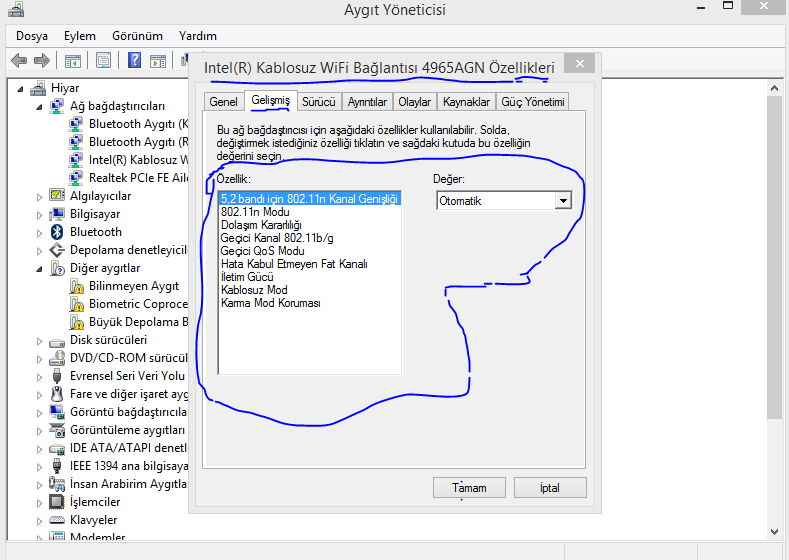The image size is (789, 560).
Task: Select Karma Mod Koruması property
Action: [x=310, y=303]
